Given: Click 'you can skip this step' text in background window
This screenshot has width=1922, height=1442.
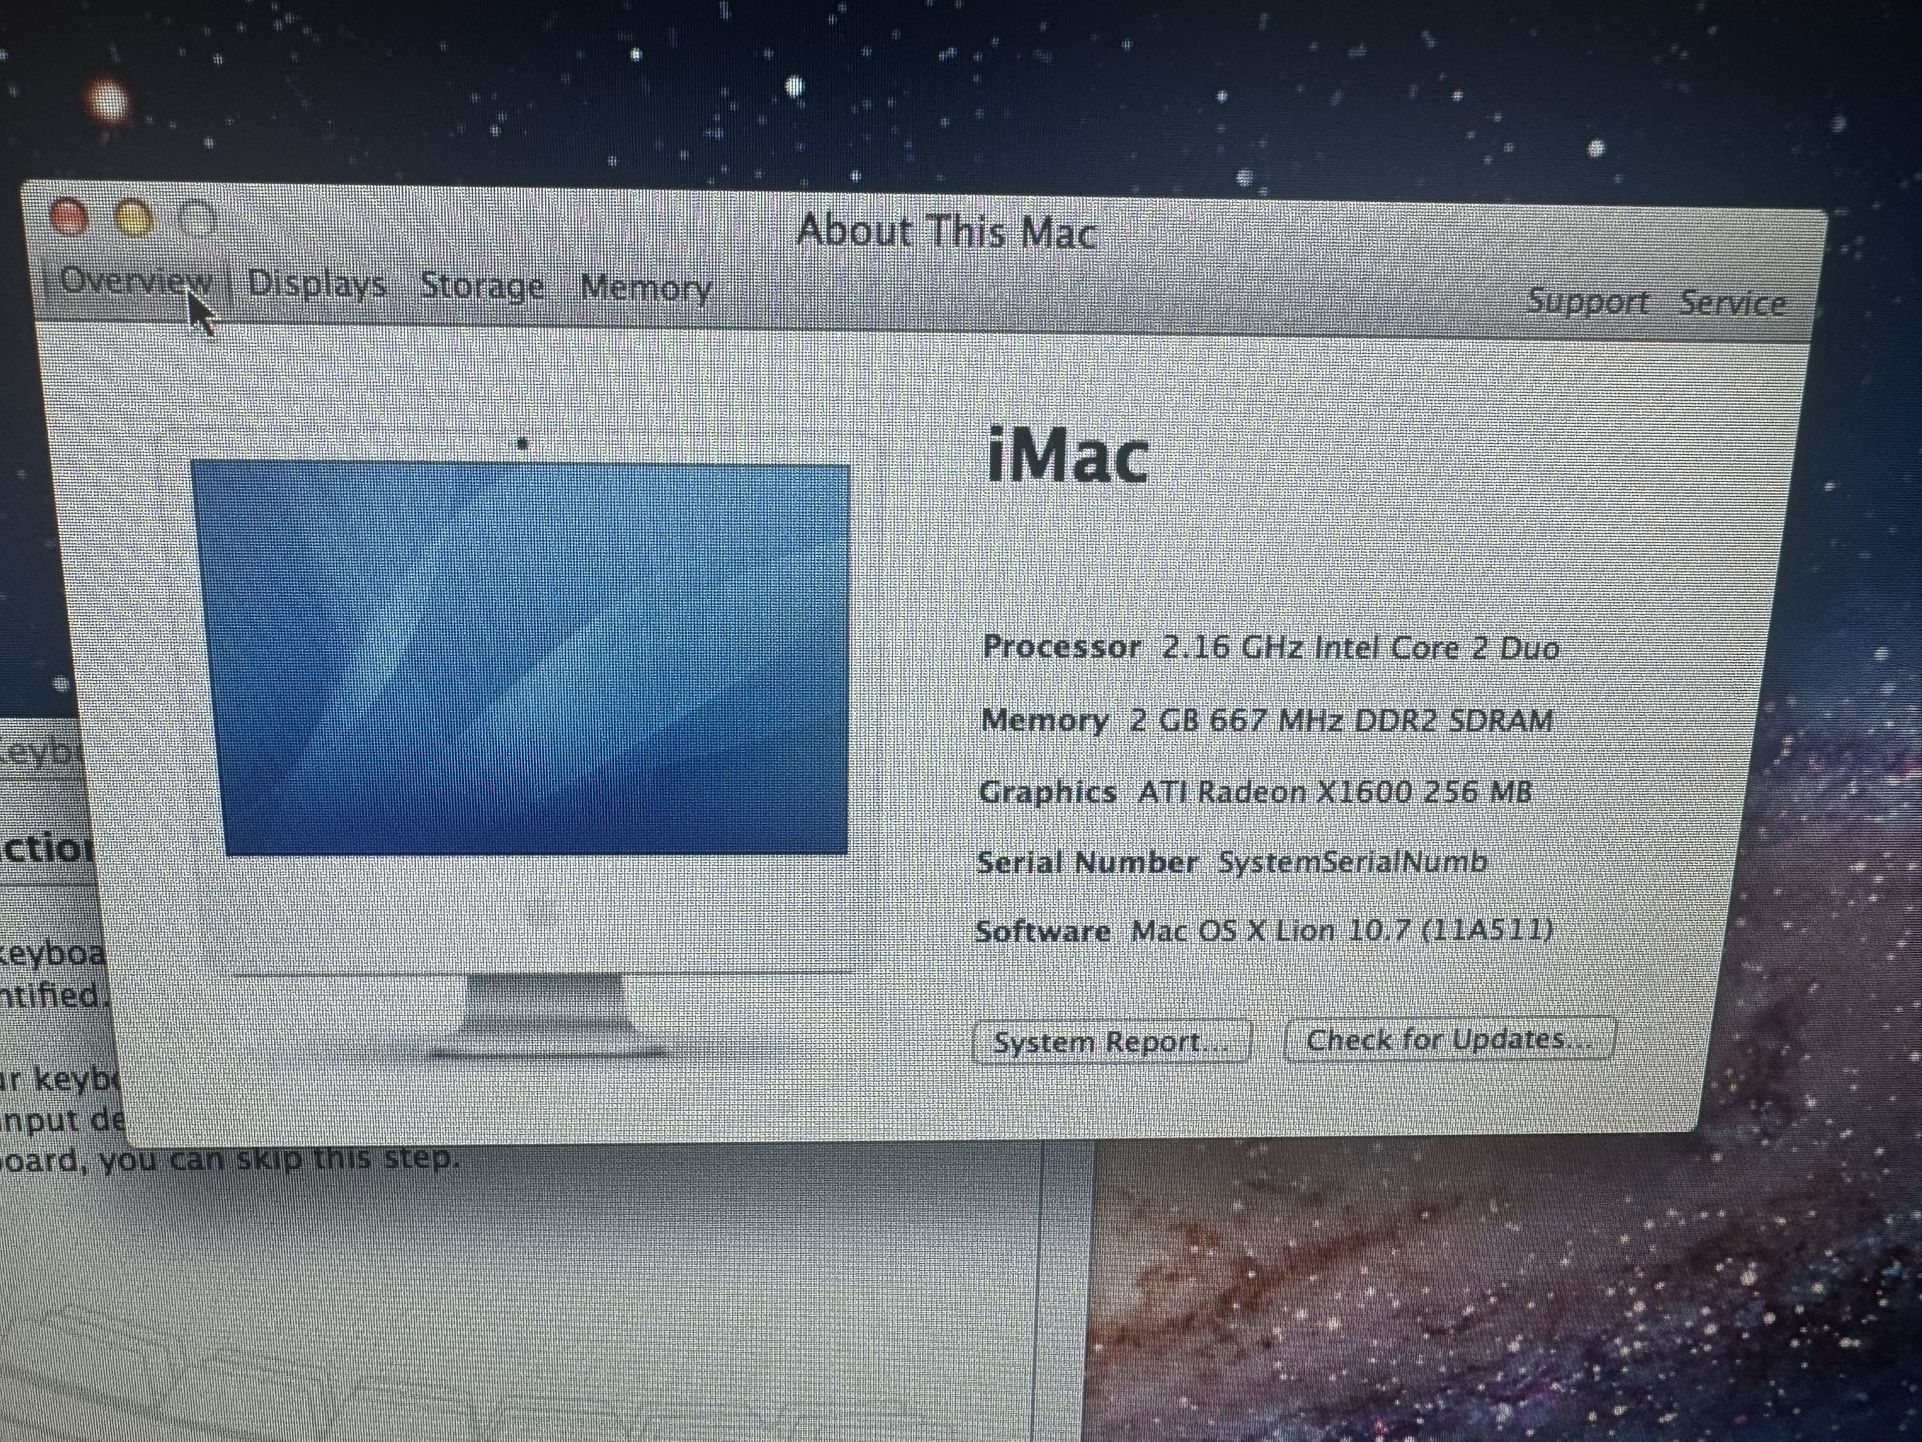Looking at the screenshot, I should coord(279,1158).
